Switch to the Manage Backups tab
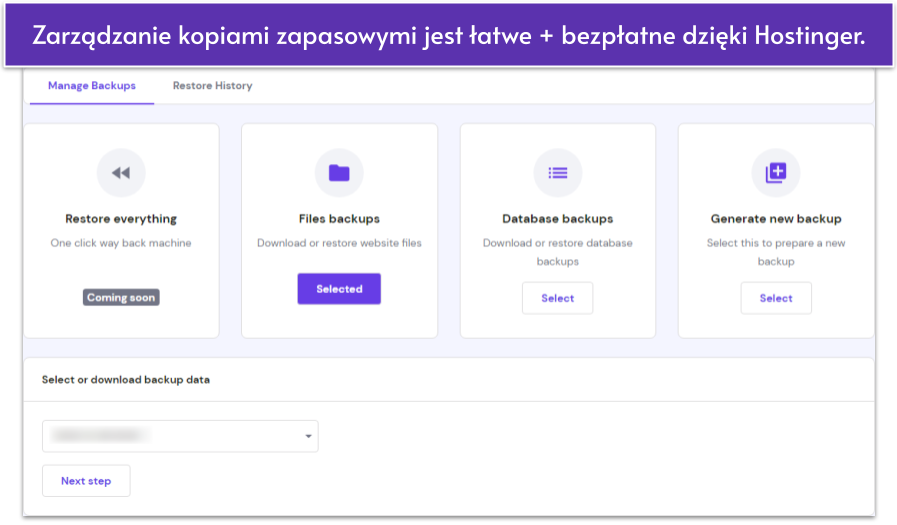897x525 pixels. [92, 86]
